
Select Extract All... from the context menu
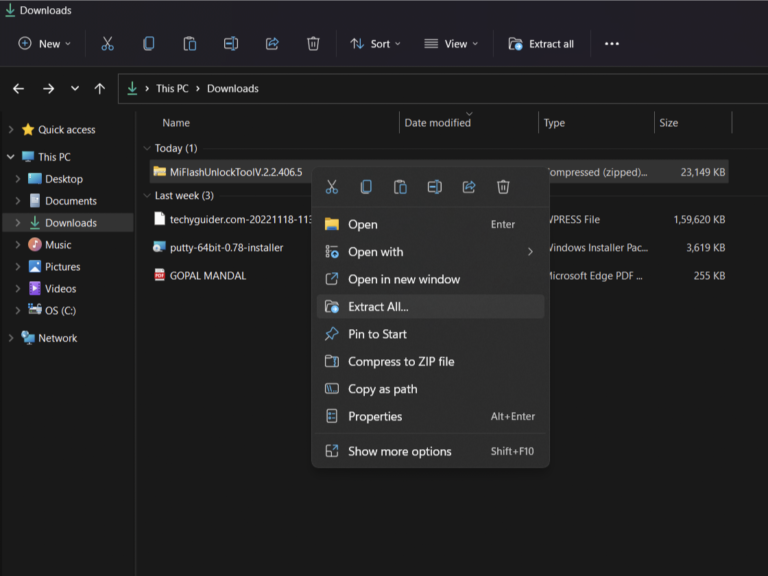[x=378, y=307]
